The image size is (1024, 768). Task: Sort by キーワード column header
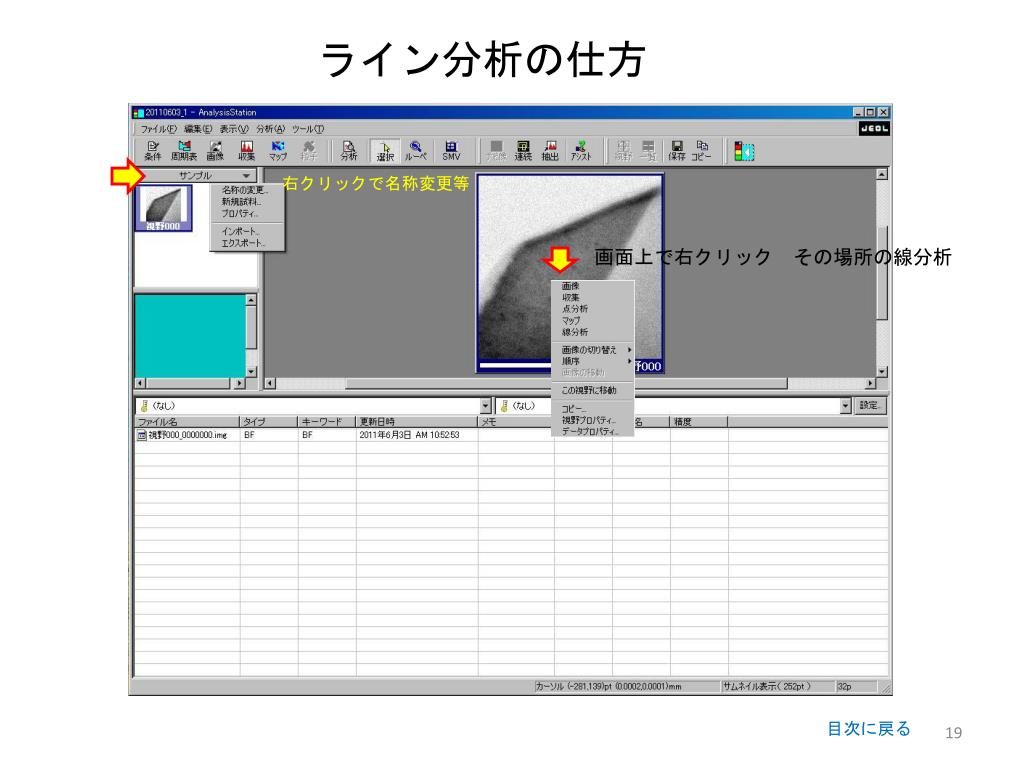[x=327, y=422]
